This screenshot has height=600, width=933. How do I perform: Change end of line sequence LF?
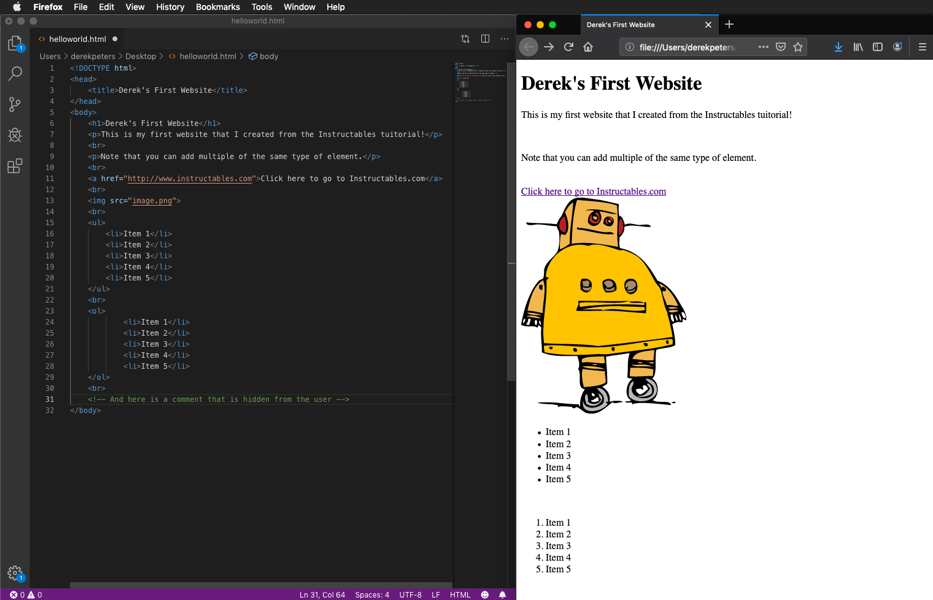coord(436,595)
